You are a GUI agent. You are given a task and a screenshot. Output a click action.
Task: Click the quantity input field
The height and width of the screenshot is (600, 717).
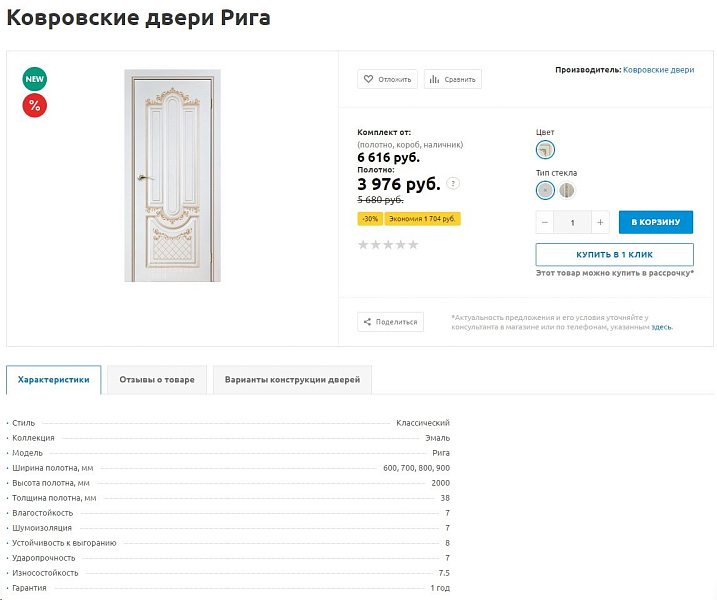[x=573, y=222]
